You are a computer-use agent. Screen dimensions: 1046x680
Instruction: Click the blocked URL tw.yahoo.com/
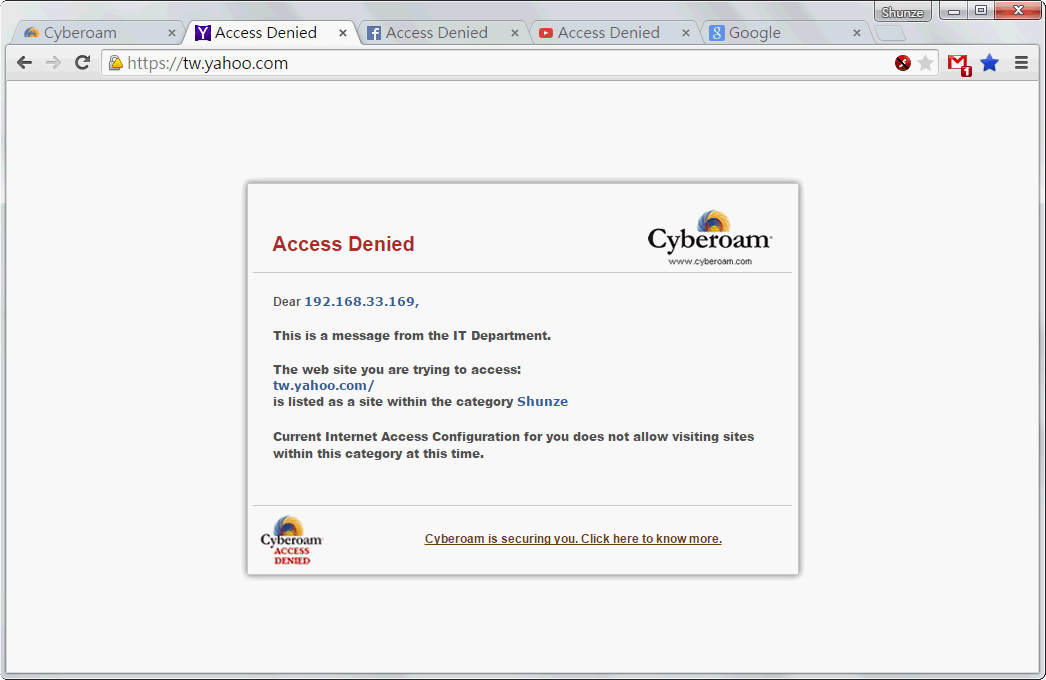pos(324,385)
